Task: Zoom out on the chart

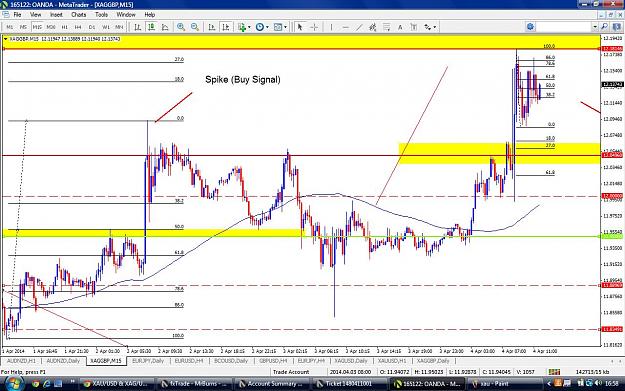Action: point(195,27)
